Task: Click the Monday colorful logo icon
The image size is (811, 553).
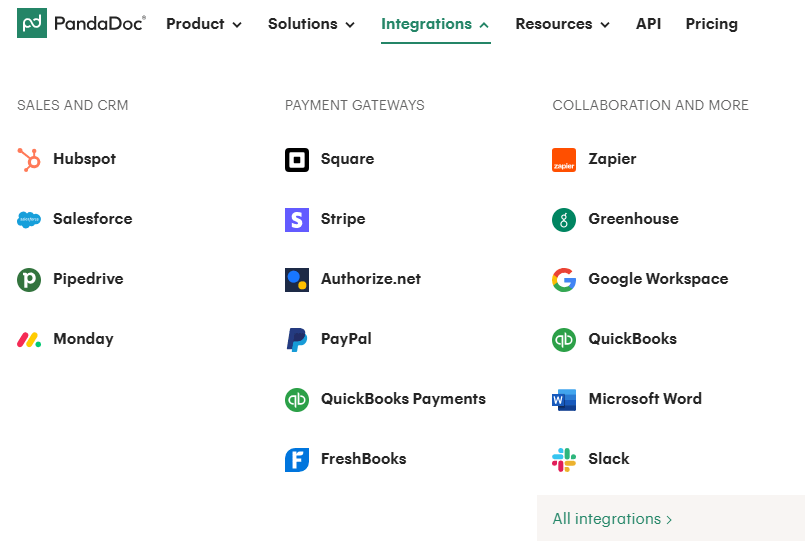Action: coord(29,339)
